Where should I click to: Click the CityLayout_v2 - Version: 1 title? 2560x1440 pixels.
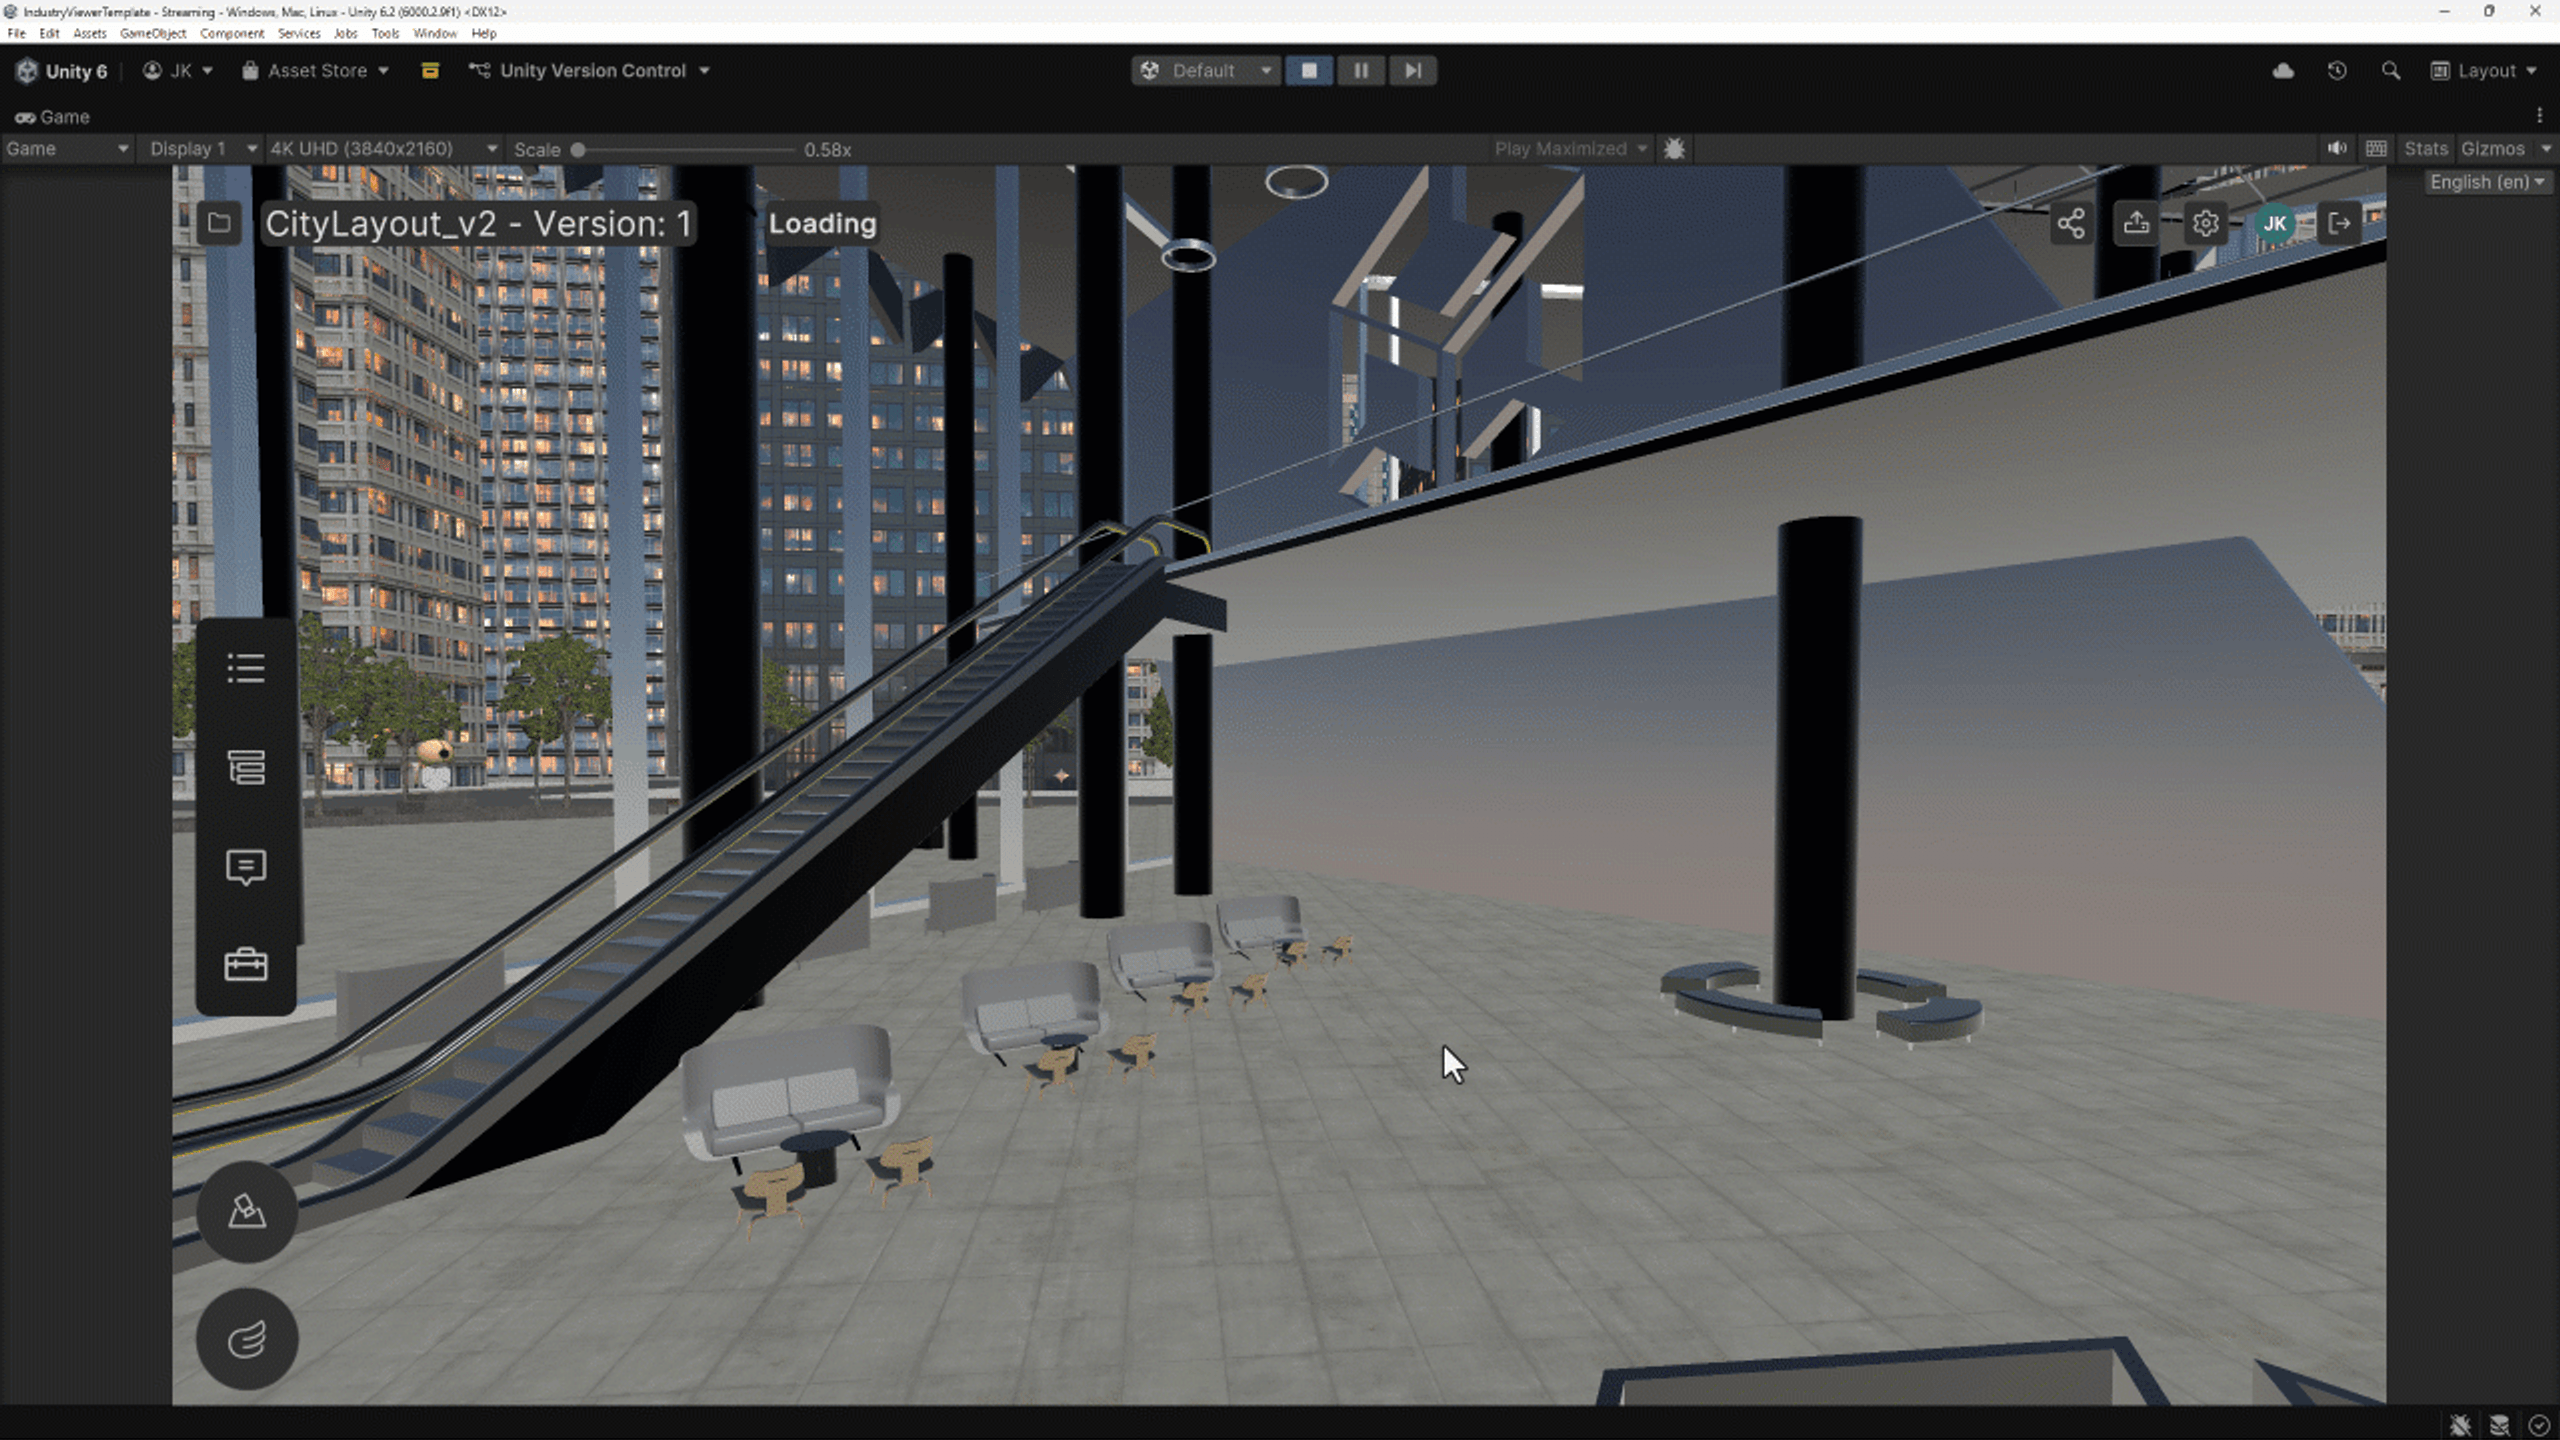click(478, 223)
